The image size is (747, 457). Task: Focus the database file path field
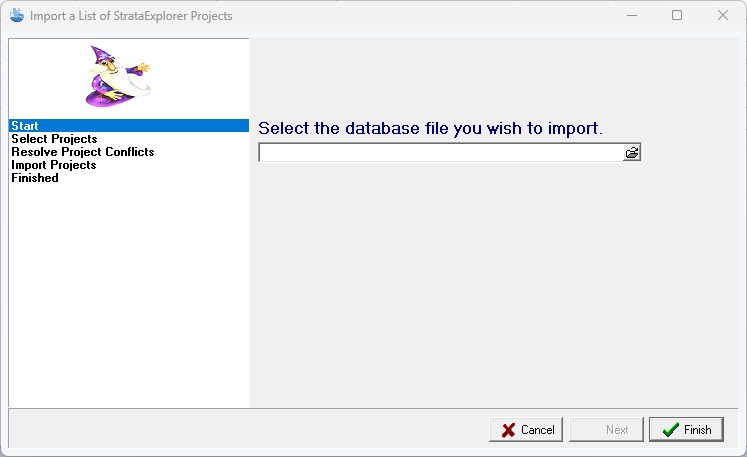440,153
